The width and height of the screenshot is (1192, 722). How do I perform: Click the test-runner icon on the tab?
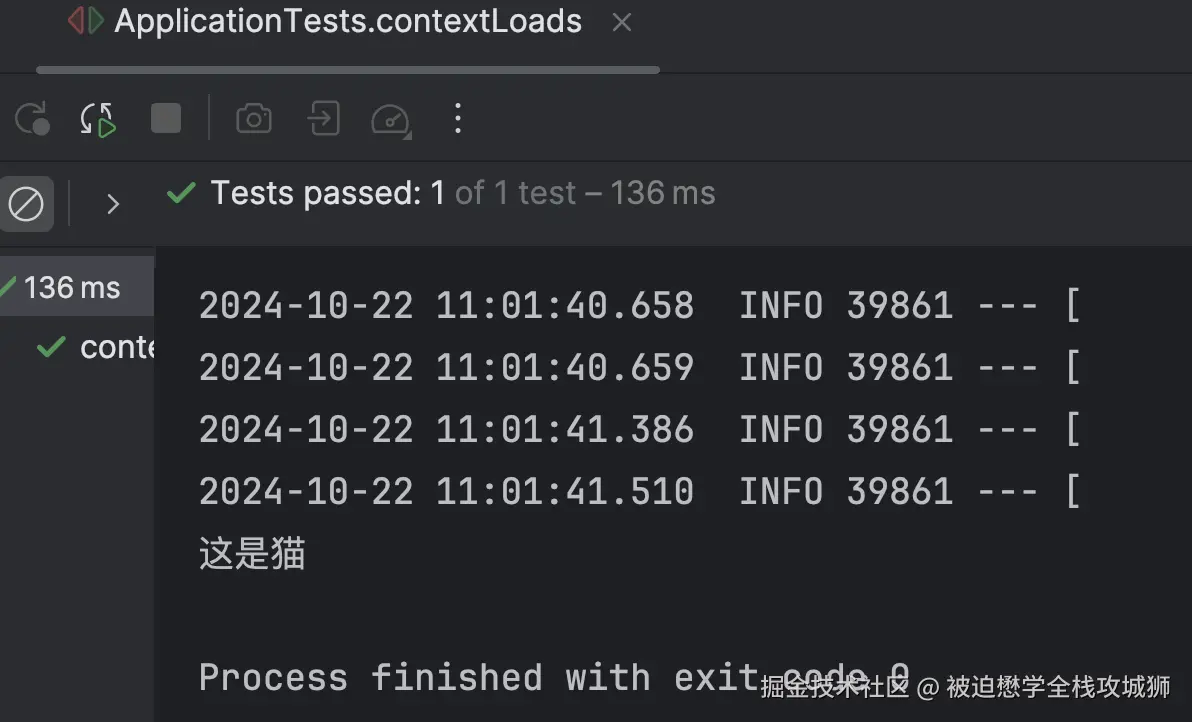coord(86,21)
